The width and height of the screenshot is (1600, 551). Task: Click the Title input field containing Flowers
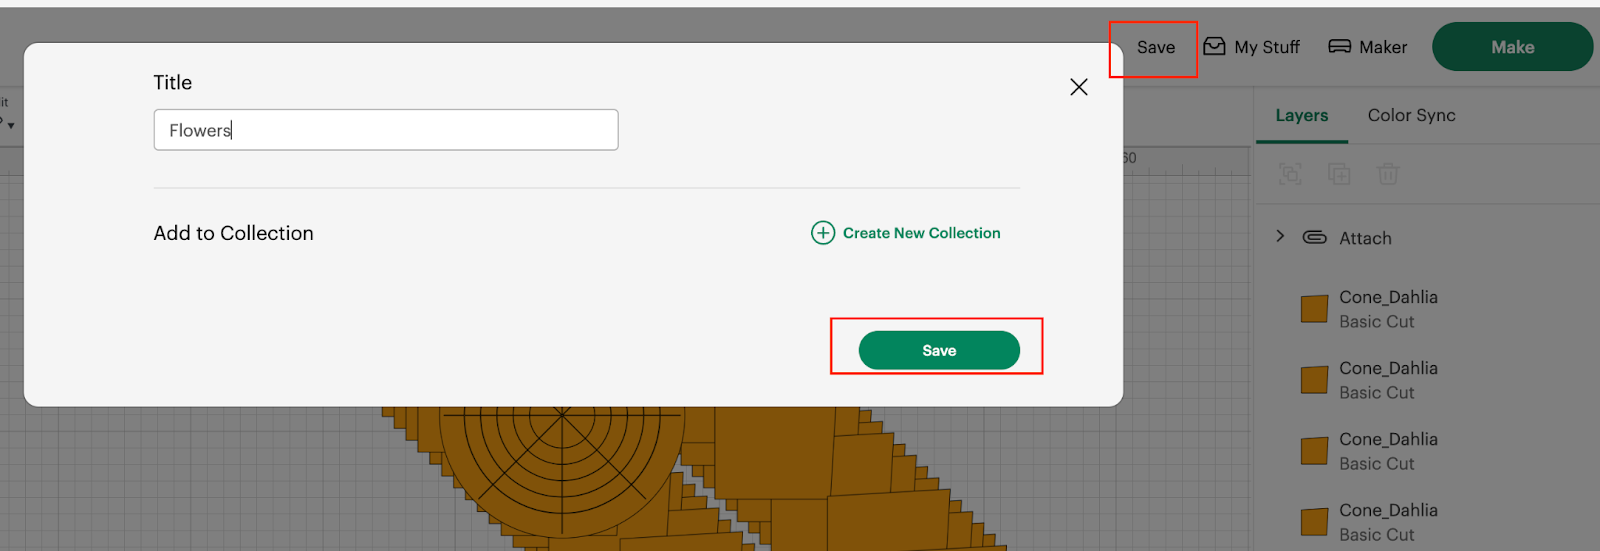click(386, 130)
